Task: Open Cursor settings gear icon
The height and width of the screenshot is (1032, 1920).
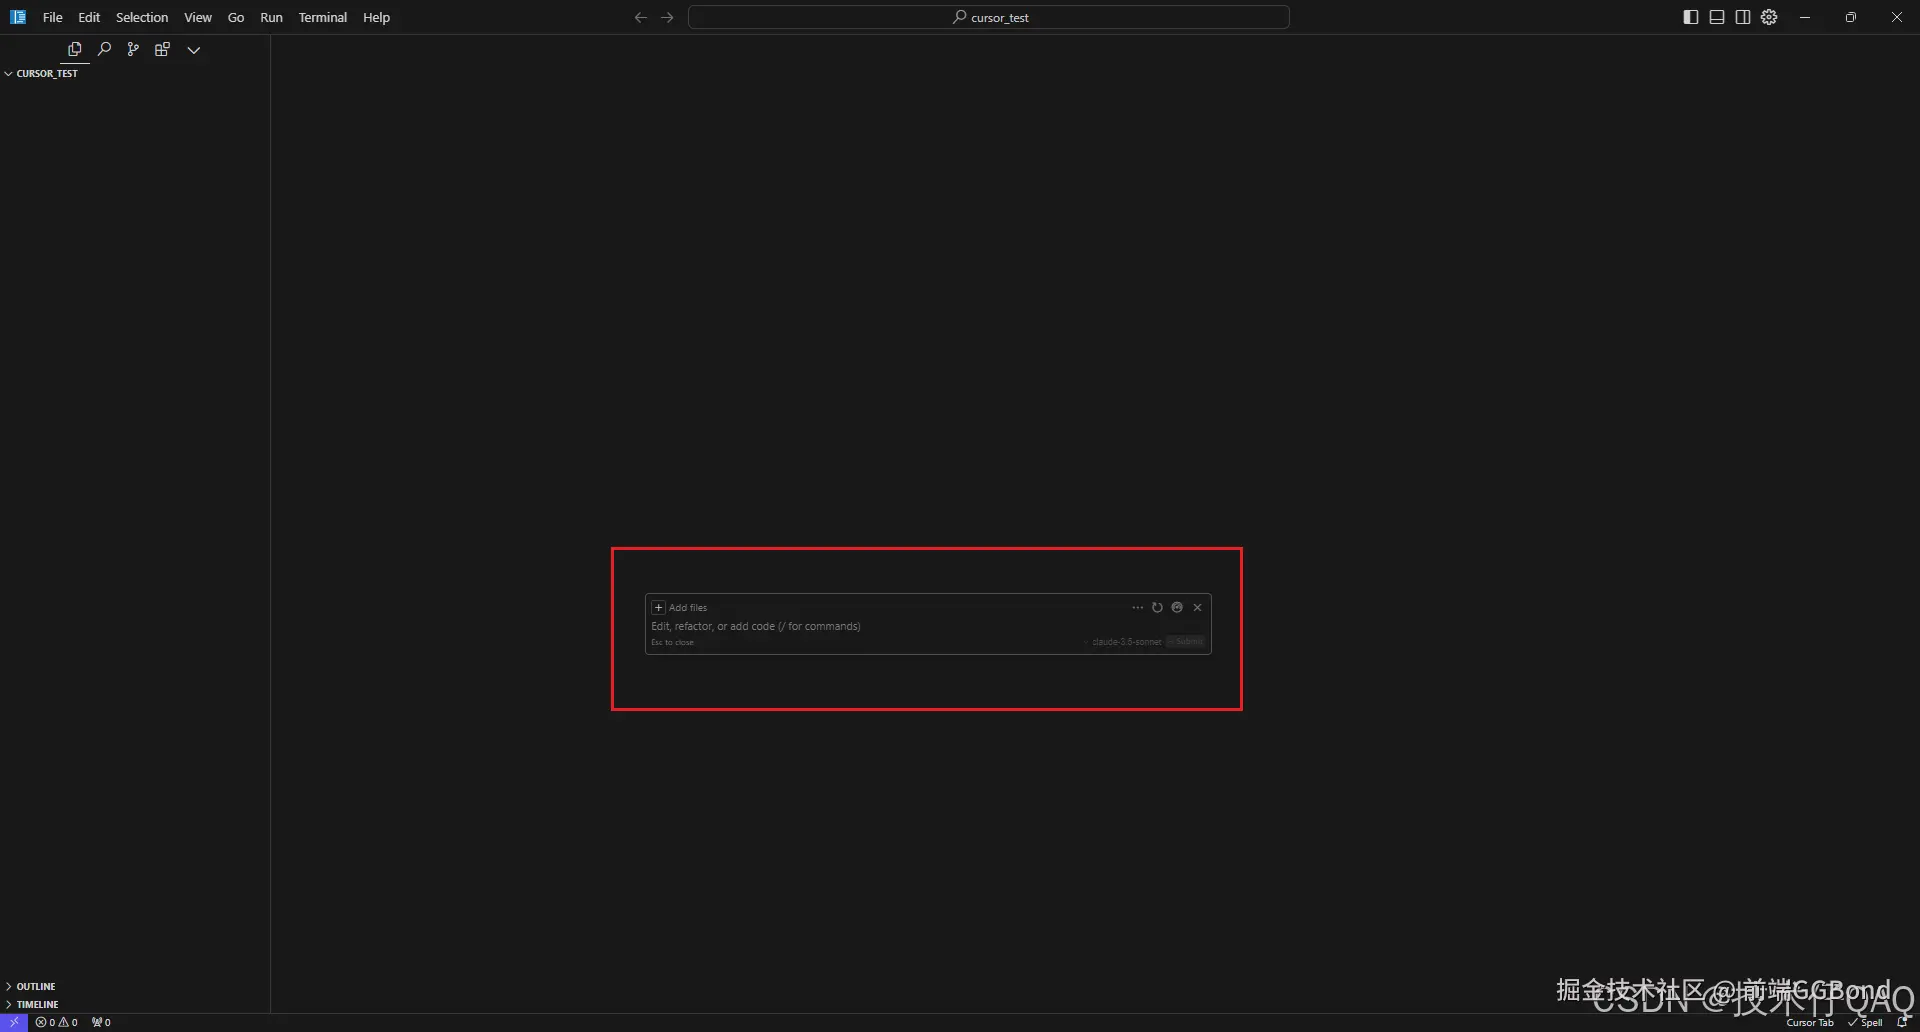Action: point(1769,17)
